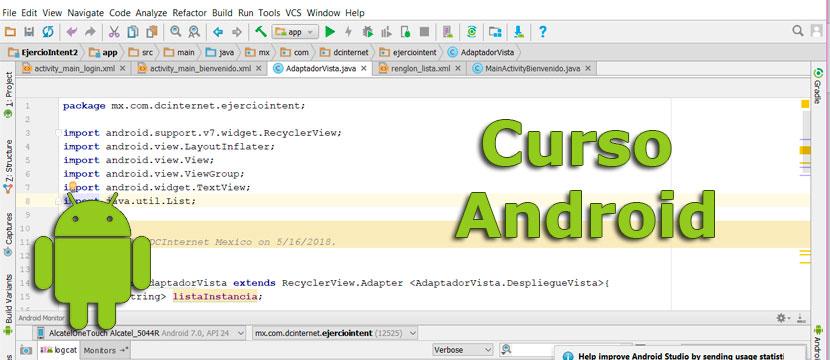Screen dimensions: 830x360
Task: Select the logcat tab
Action: pyautogui.click(x=59, y=350)
